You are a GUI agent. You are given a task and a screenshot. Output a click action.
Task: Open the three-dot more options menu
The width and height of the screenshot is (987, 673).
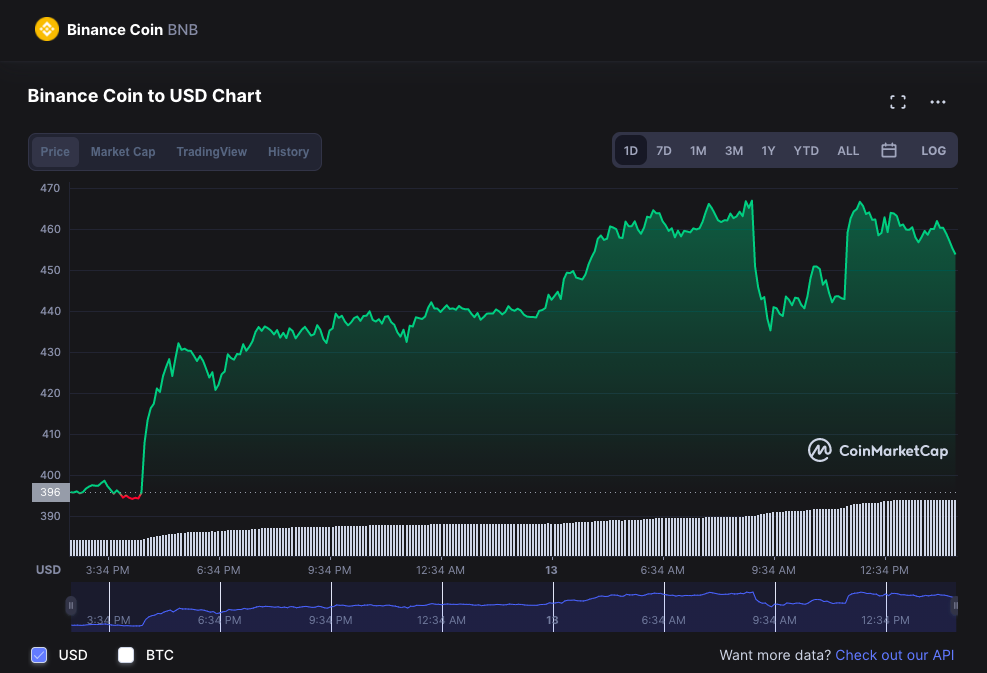click(x=937, y=102)
